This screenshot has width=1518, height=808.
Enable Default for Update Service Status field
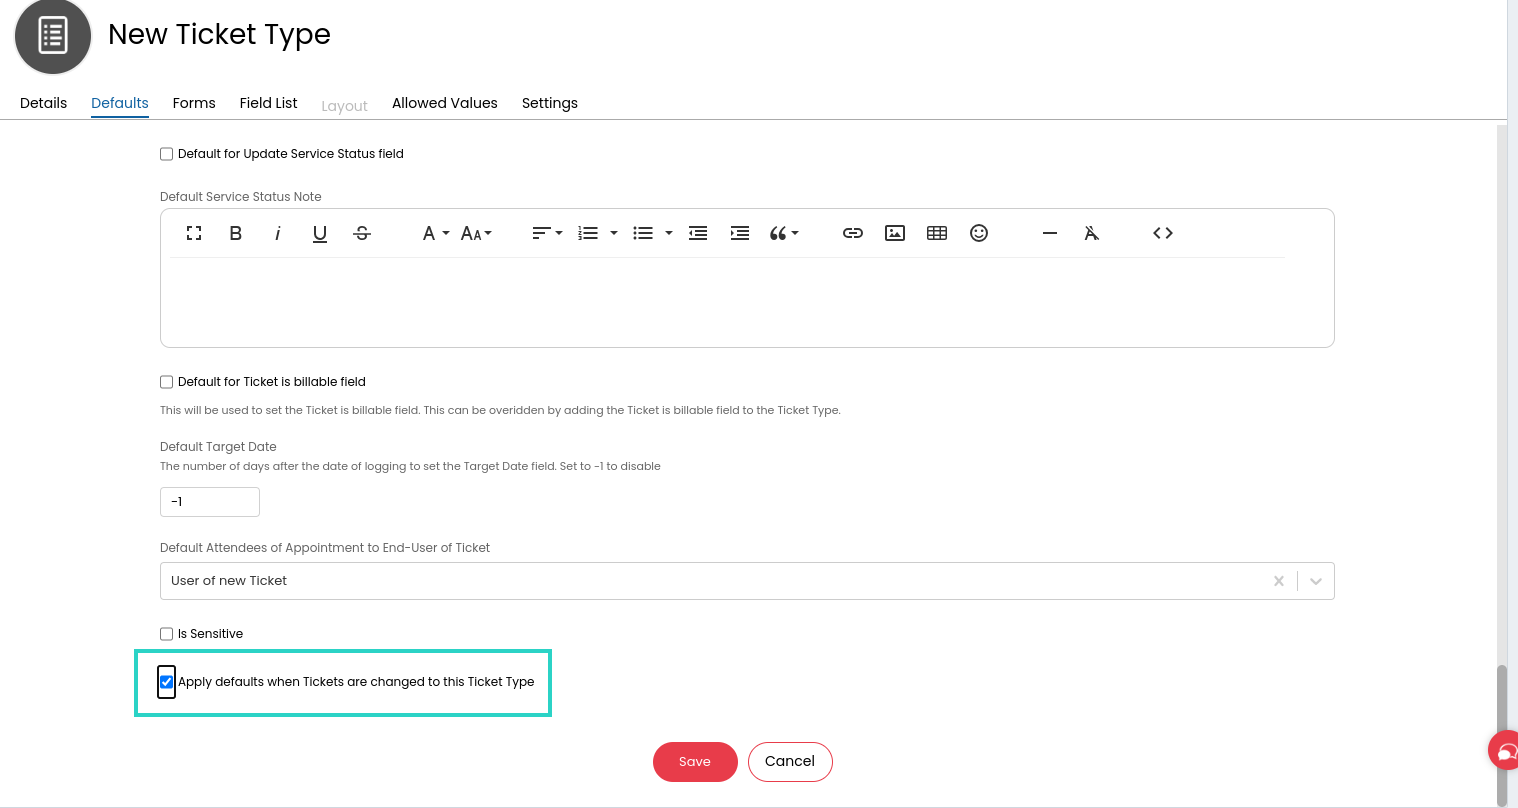[x=167, y=154]
